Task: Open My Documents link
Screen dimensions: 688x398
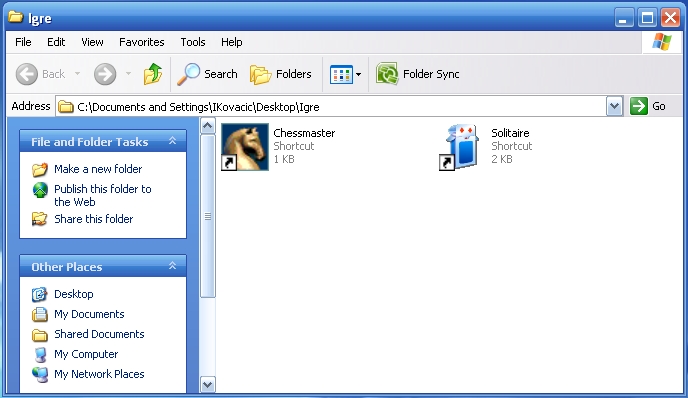Action: coord(89,314)
